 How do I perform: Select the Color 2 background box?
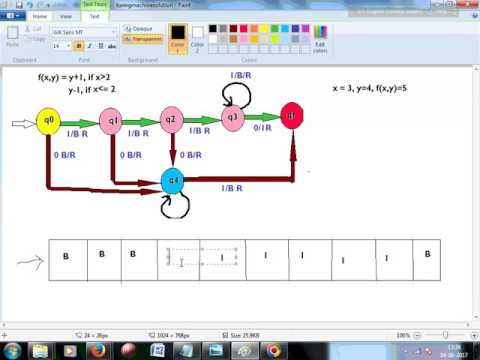point(197,39)
